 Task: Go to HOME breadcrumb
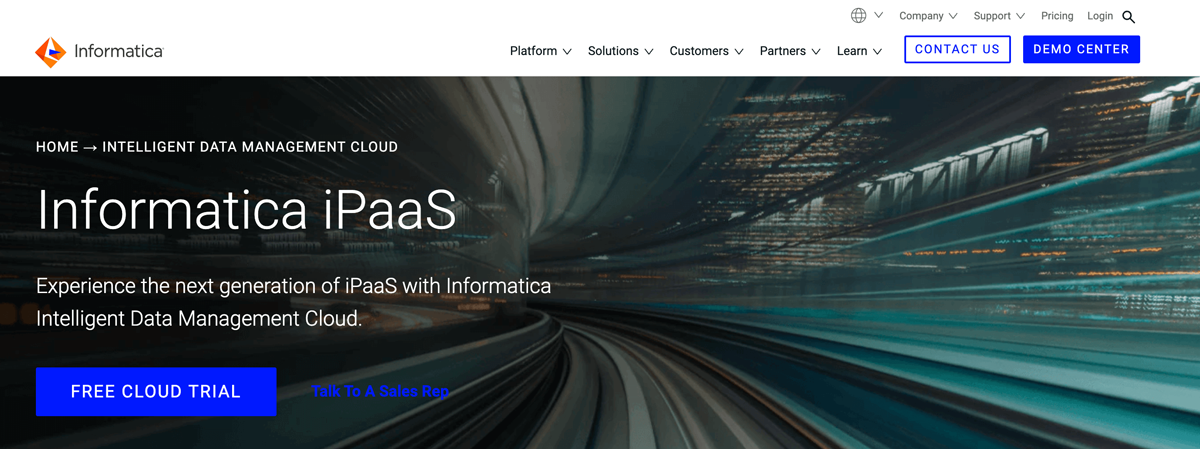click(x=57, y=147)
